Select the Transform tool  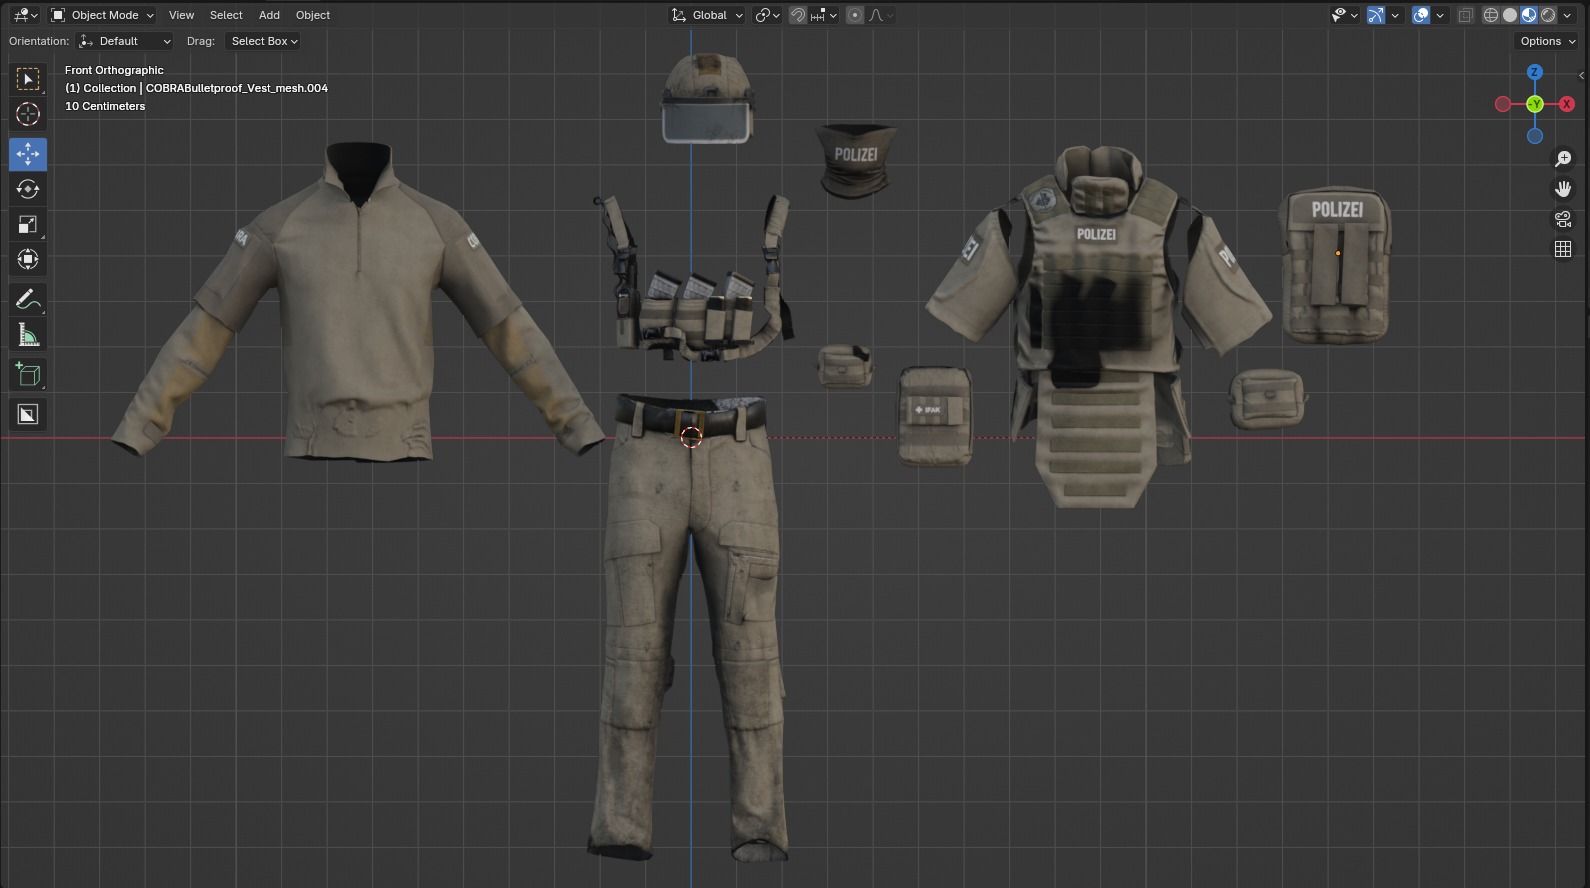pyautogui.click(x=28, y=259)
